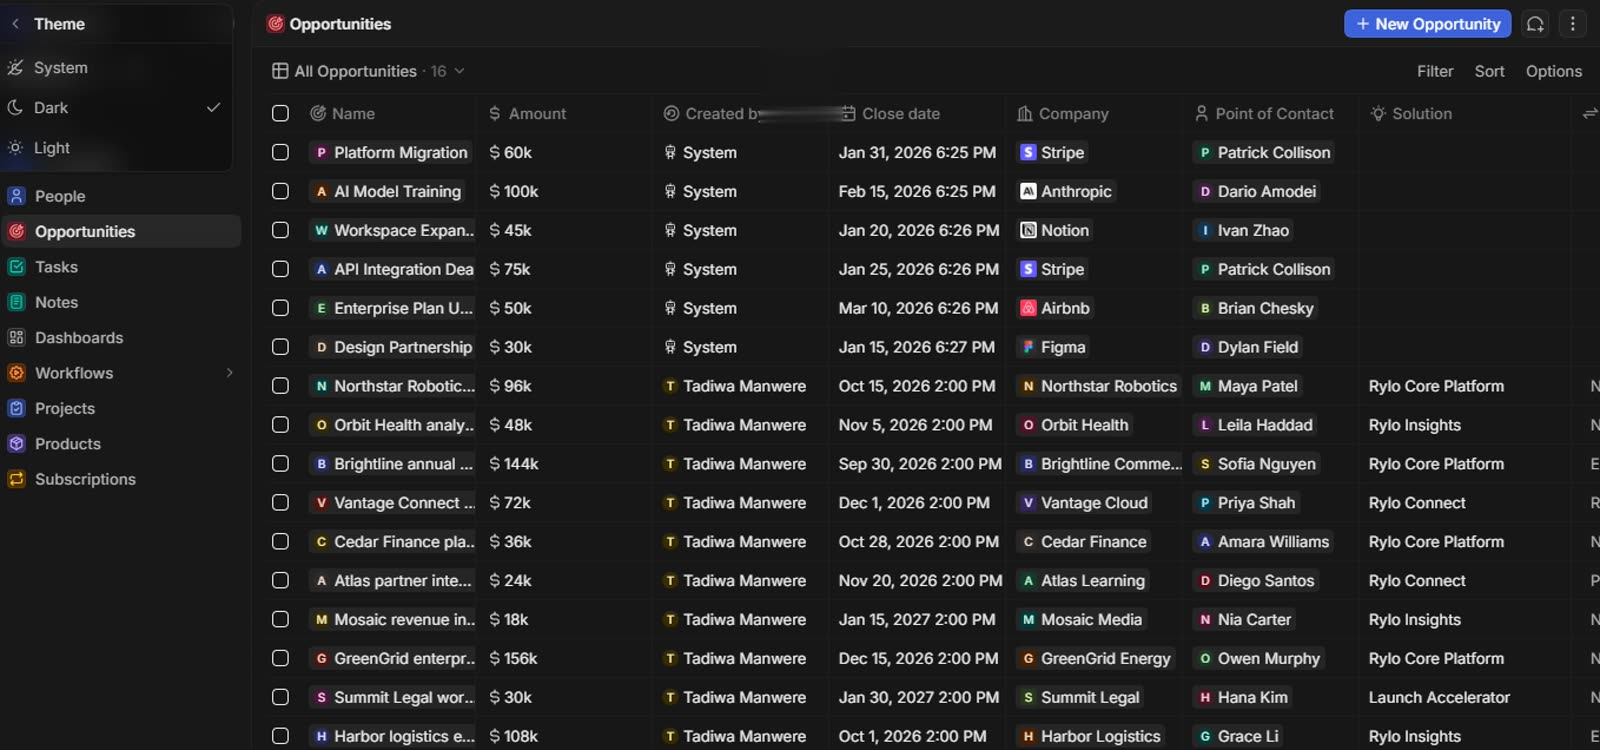Click the Opportunities target icon in header
Image resolution: width=1600 pixels, height=750 pixels.
276,24
